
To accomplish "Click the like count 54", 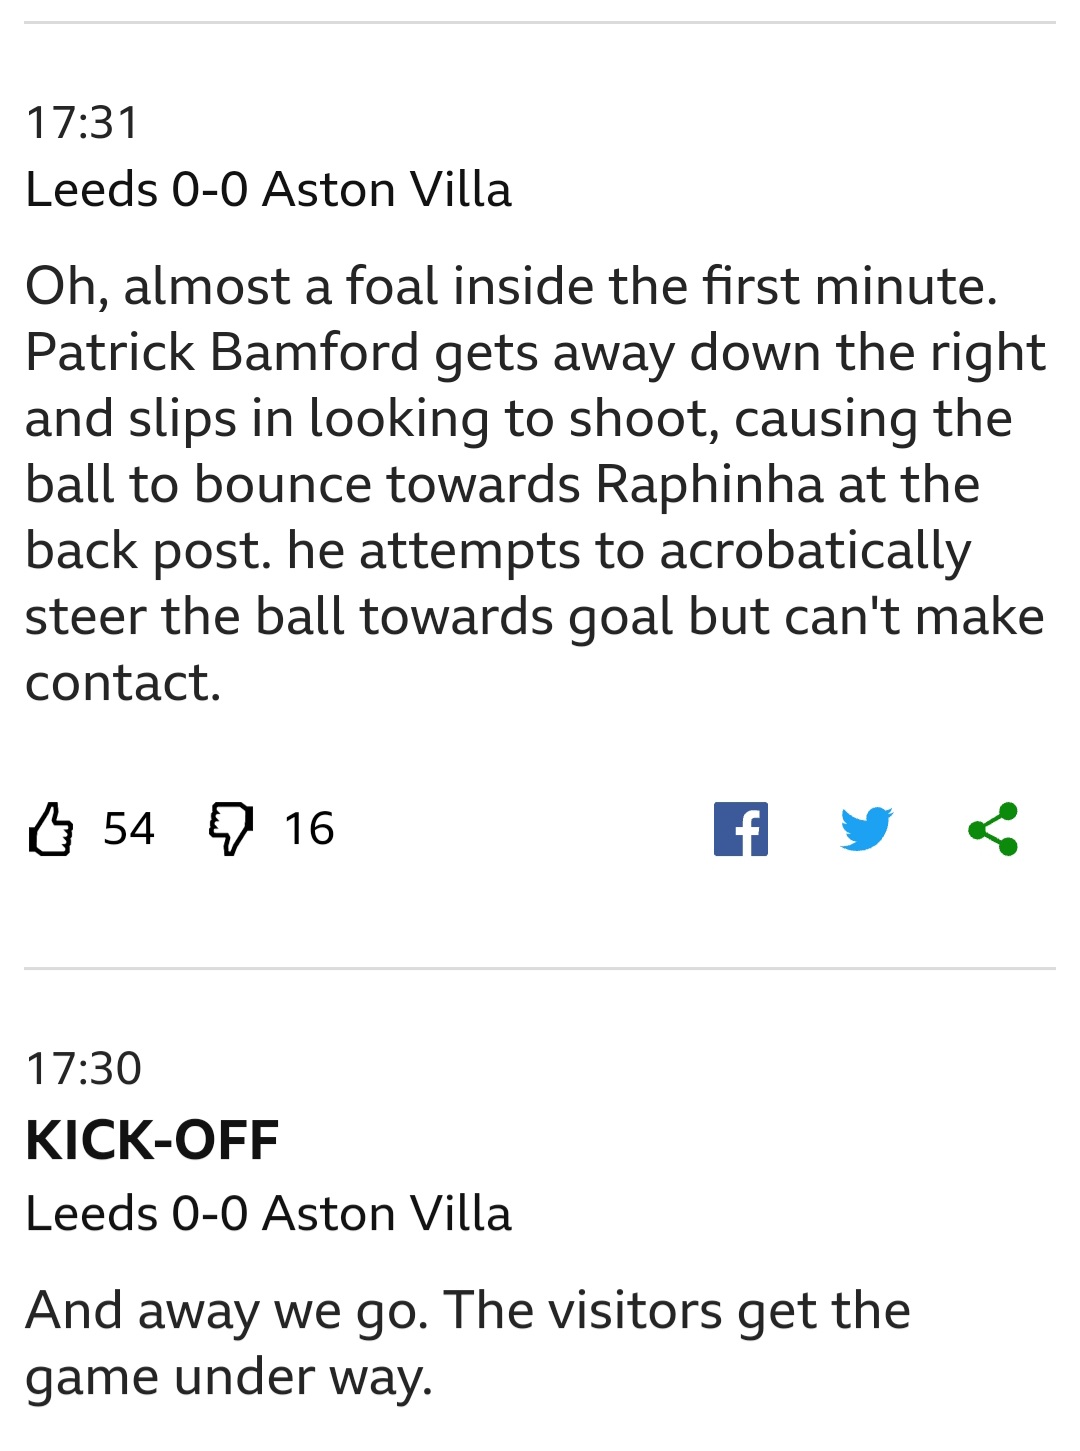I will point(129,829).
